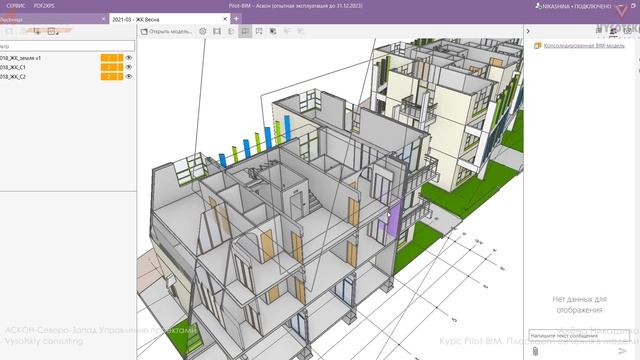
Task: Toggle visibility of 018_ЖК_земля v1
Action: (x=129, y=58)
